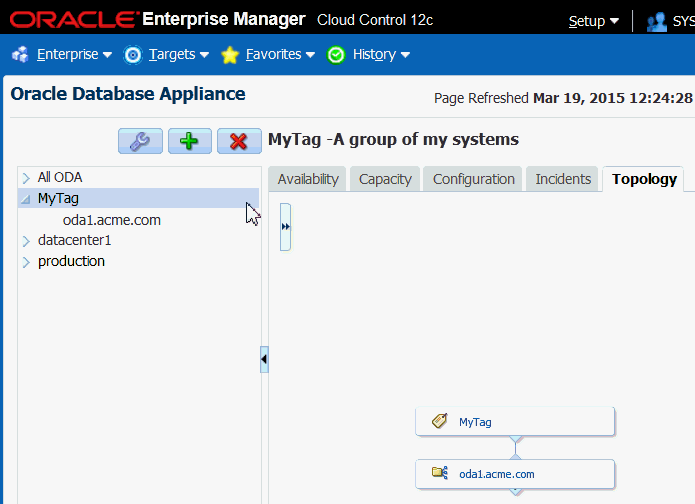Collapse connector below the MyTag topology node
Viewport: 695px width, 504px height.
515,439
